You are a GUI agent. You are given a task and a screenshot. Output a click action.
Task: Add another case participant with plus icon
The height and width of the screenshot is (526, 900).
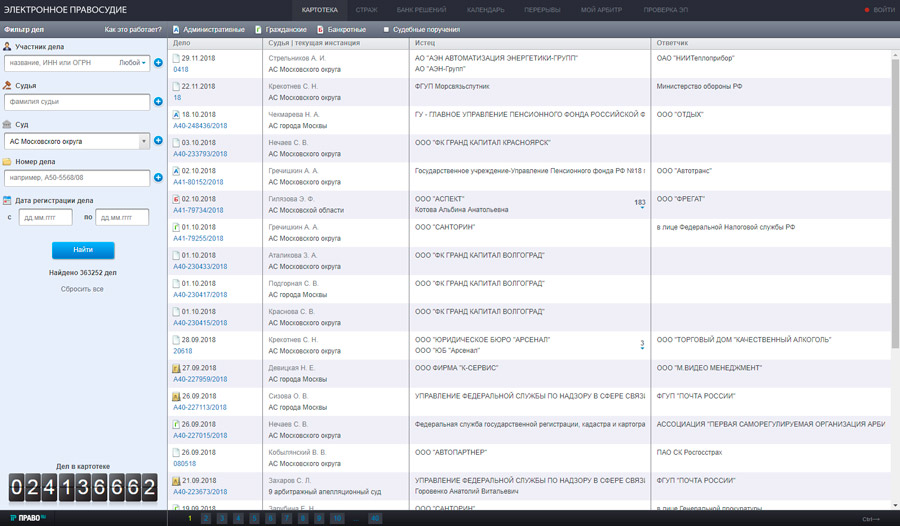[x=158, y=63]
